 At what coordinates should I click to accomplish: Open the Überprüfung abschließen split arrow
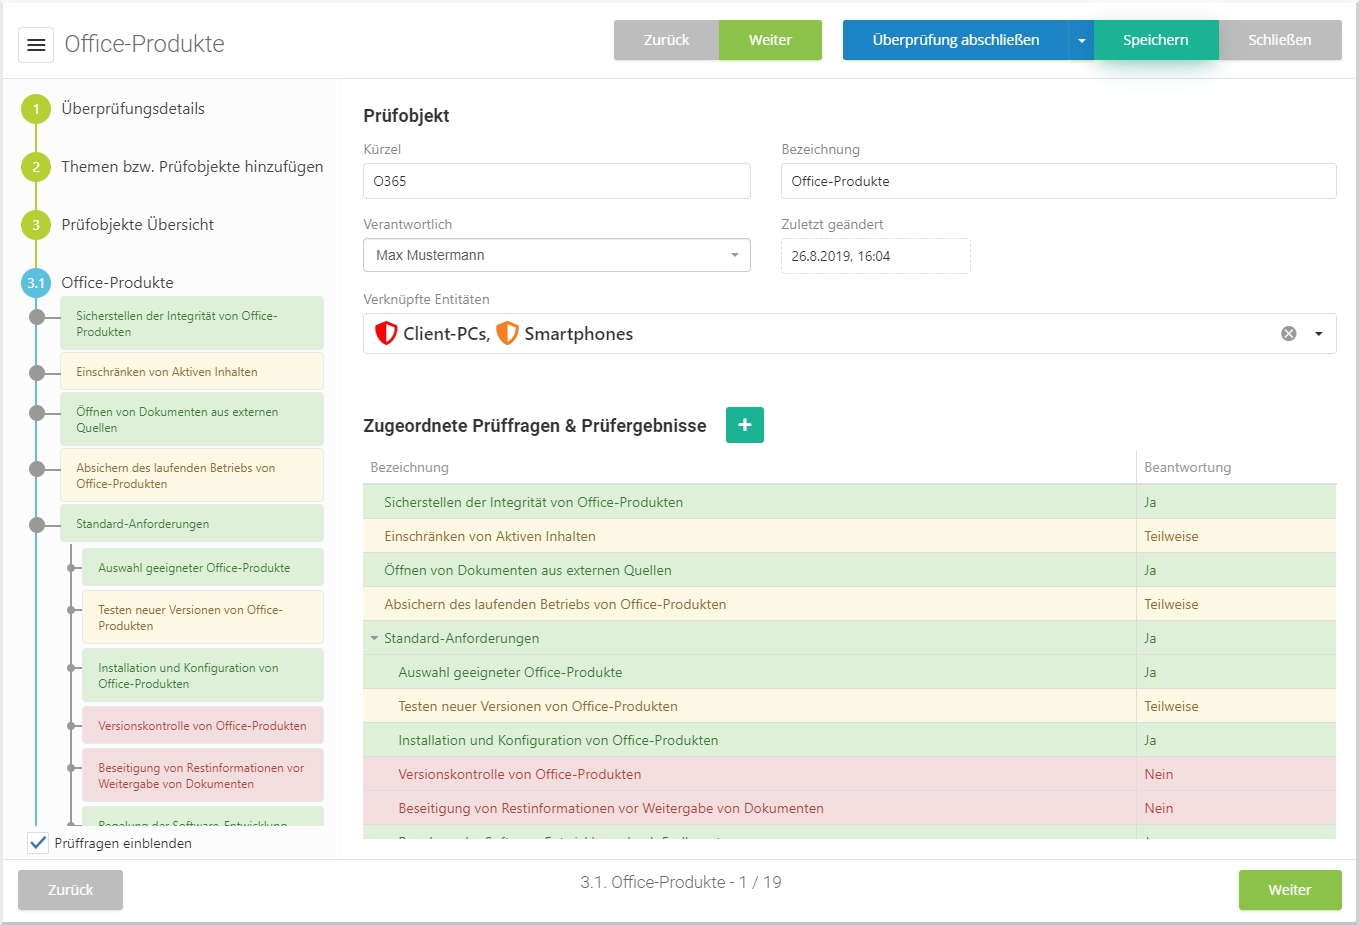click(x=1081, y=41)
